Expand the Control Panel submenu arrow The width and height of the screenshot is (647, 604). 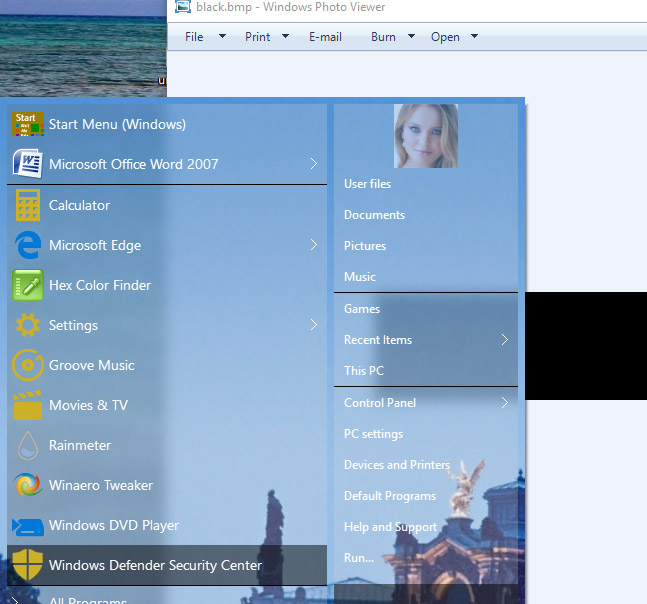tap(504, 403)
